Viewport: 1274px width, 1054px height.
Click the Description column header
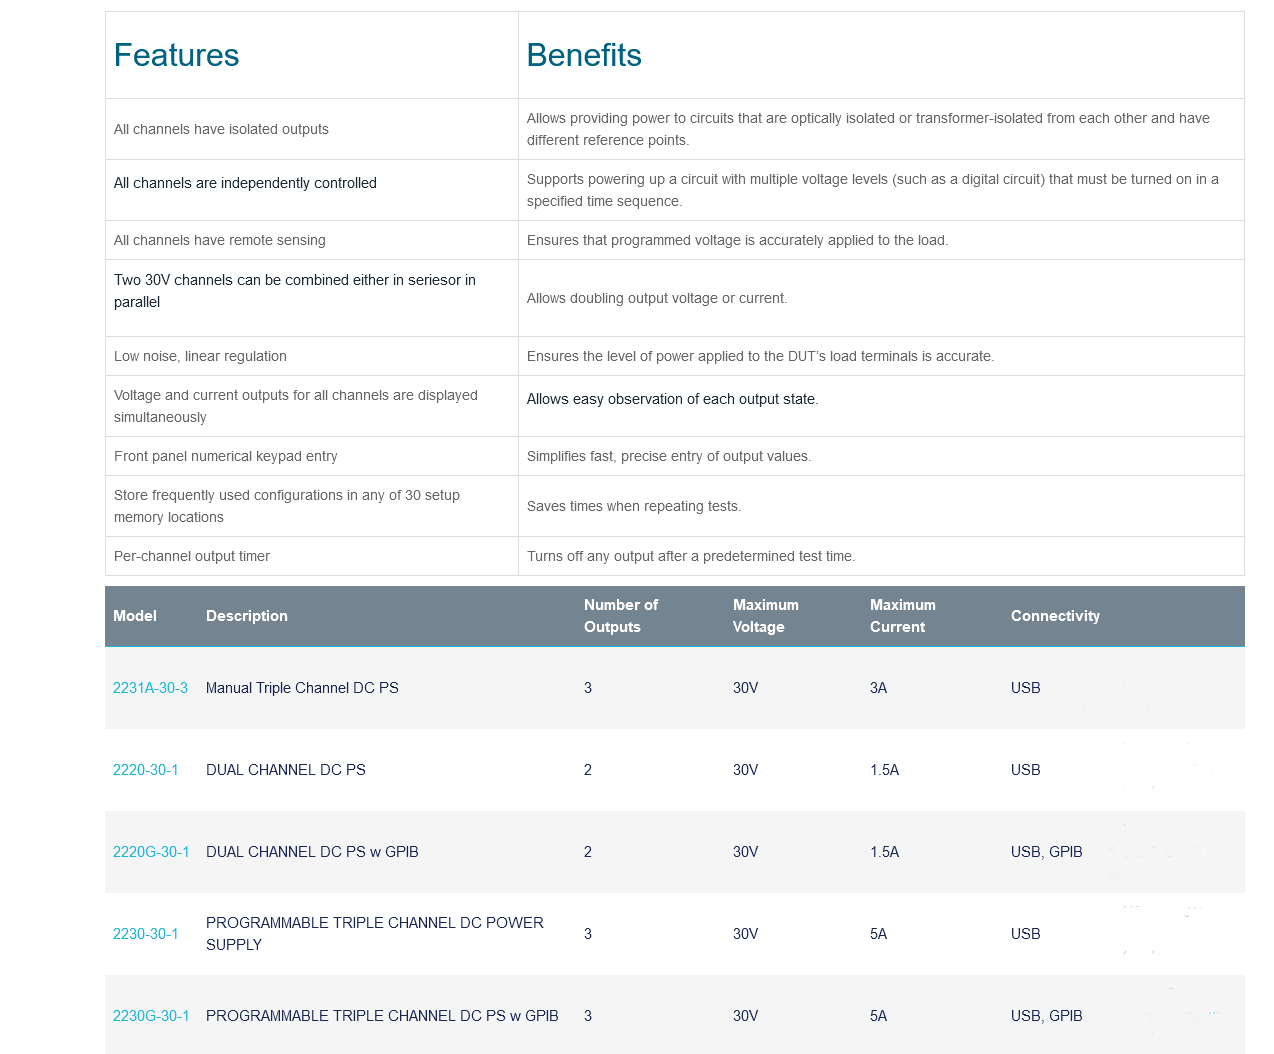[247, 616]
